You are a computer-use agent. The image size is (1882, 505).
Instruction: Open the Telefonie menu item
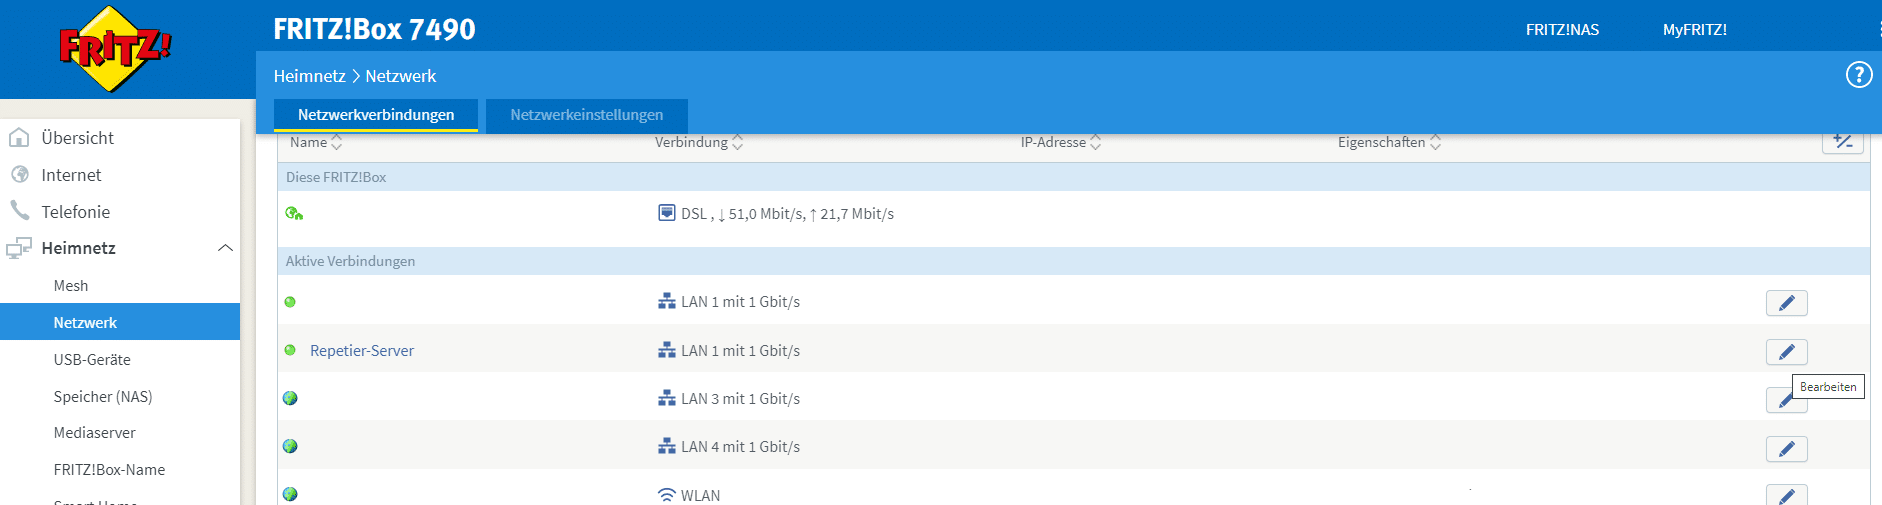tap(75, 212)
